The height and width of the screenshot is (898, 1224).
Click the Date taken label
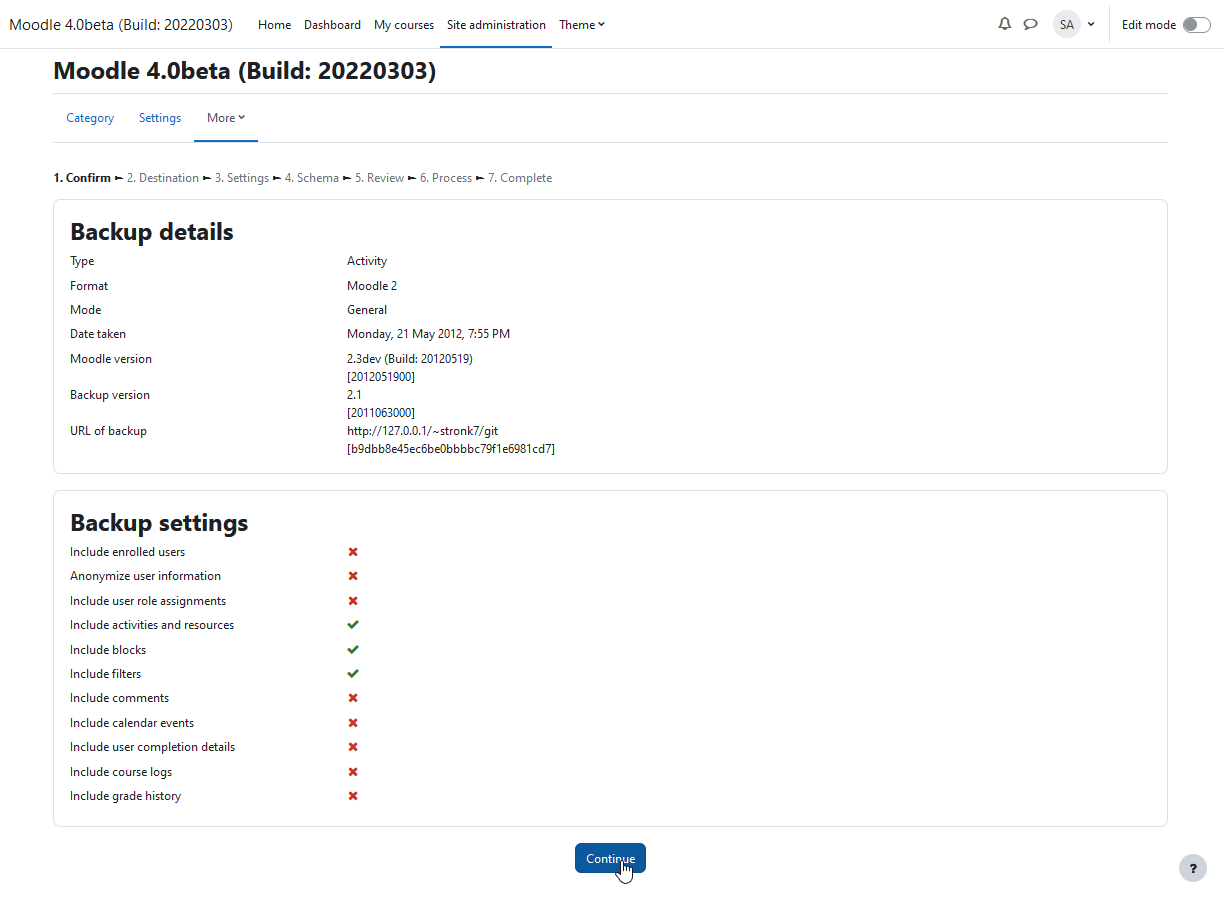98,334
